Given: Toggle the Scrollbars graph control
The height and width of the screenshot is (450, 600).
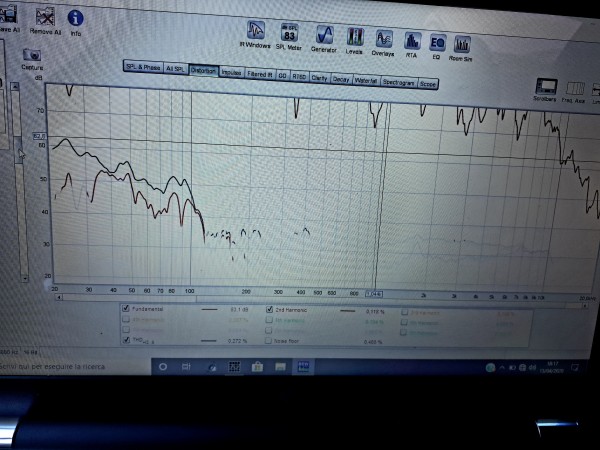Looking at the screenshot, I should click(546, 90).
